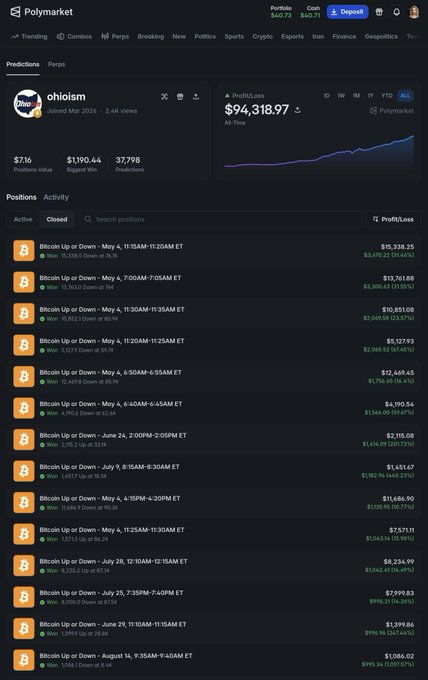Click the $1,086.02 position value
The width and height of the screenshot is (428, 680).
point(399,656)
